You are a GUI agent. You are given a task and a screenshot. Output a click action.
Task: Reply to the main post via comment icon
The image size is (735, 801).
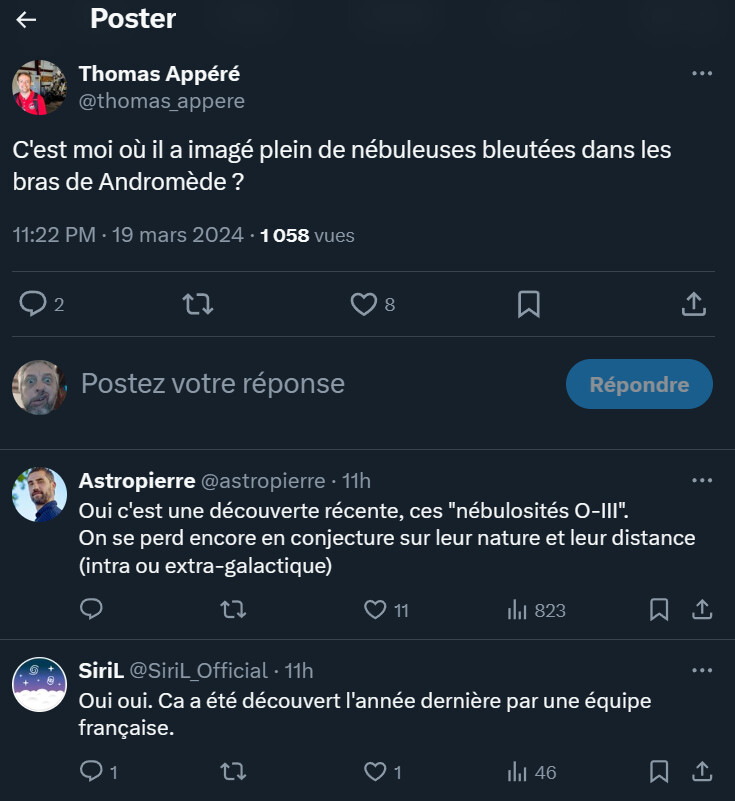coord(34,304)
